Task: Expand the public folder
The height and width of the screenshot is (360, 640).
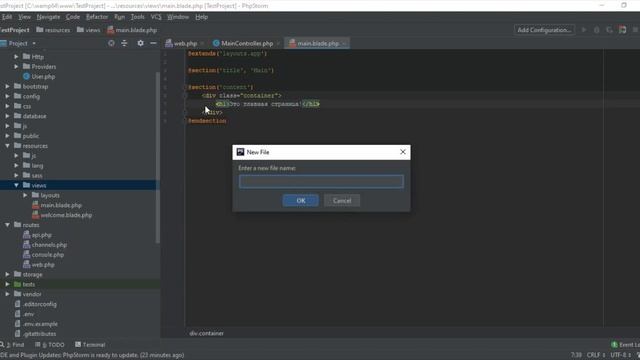Action: pos(7,136)
